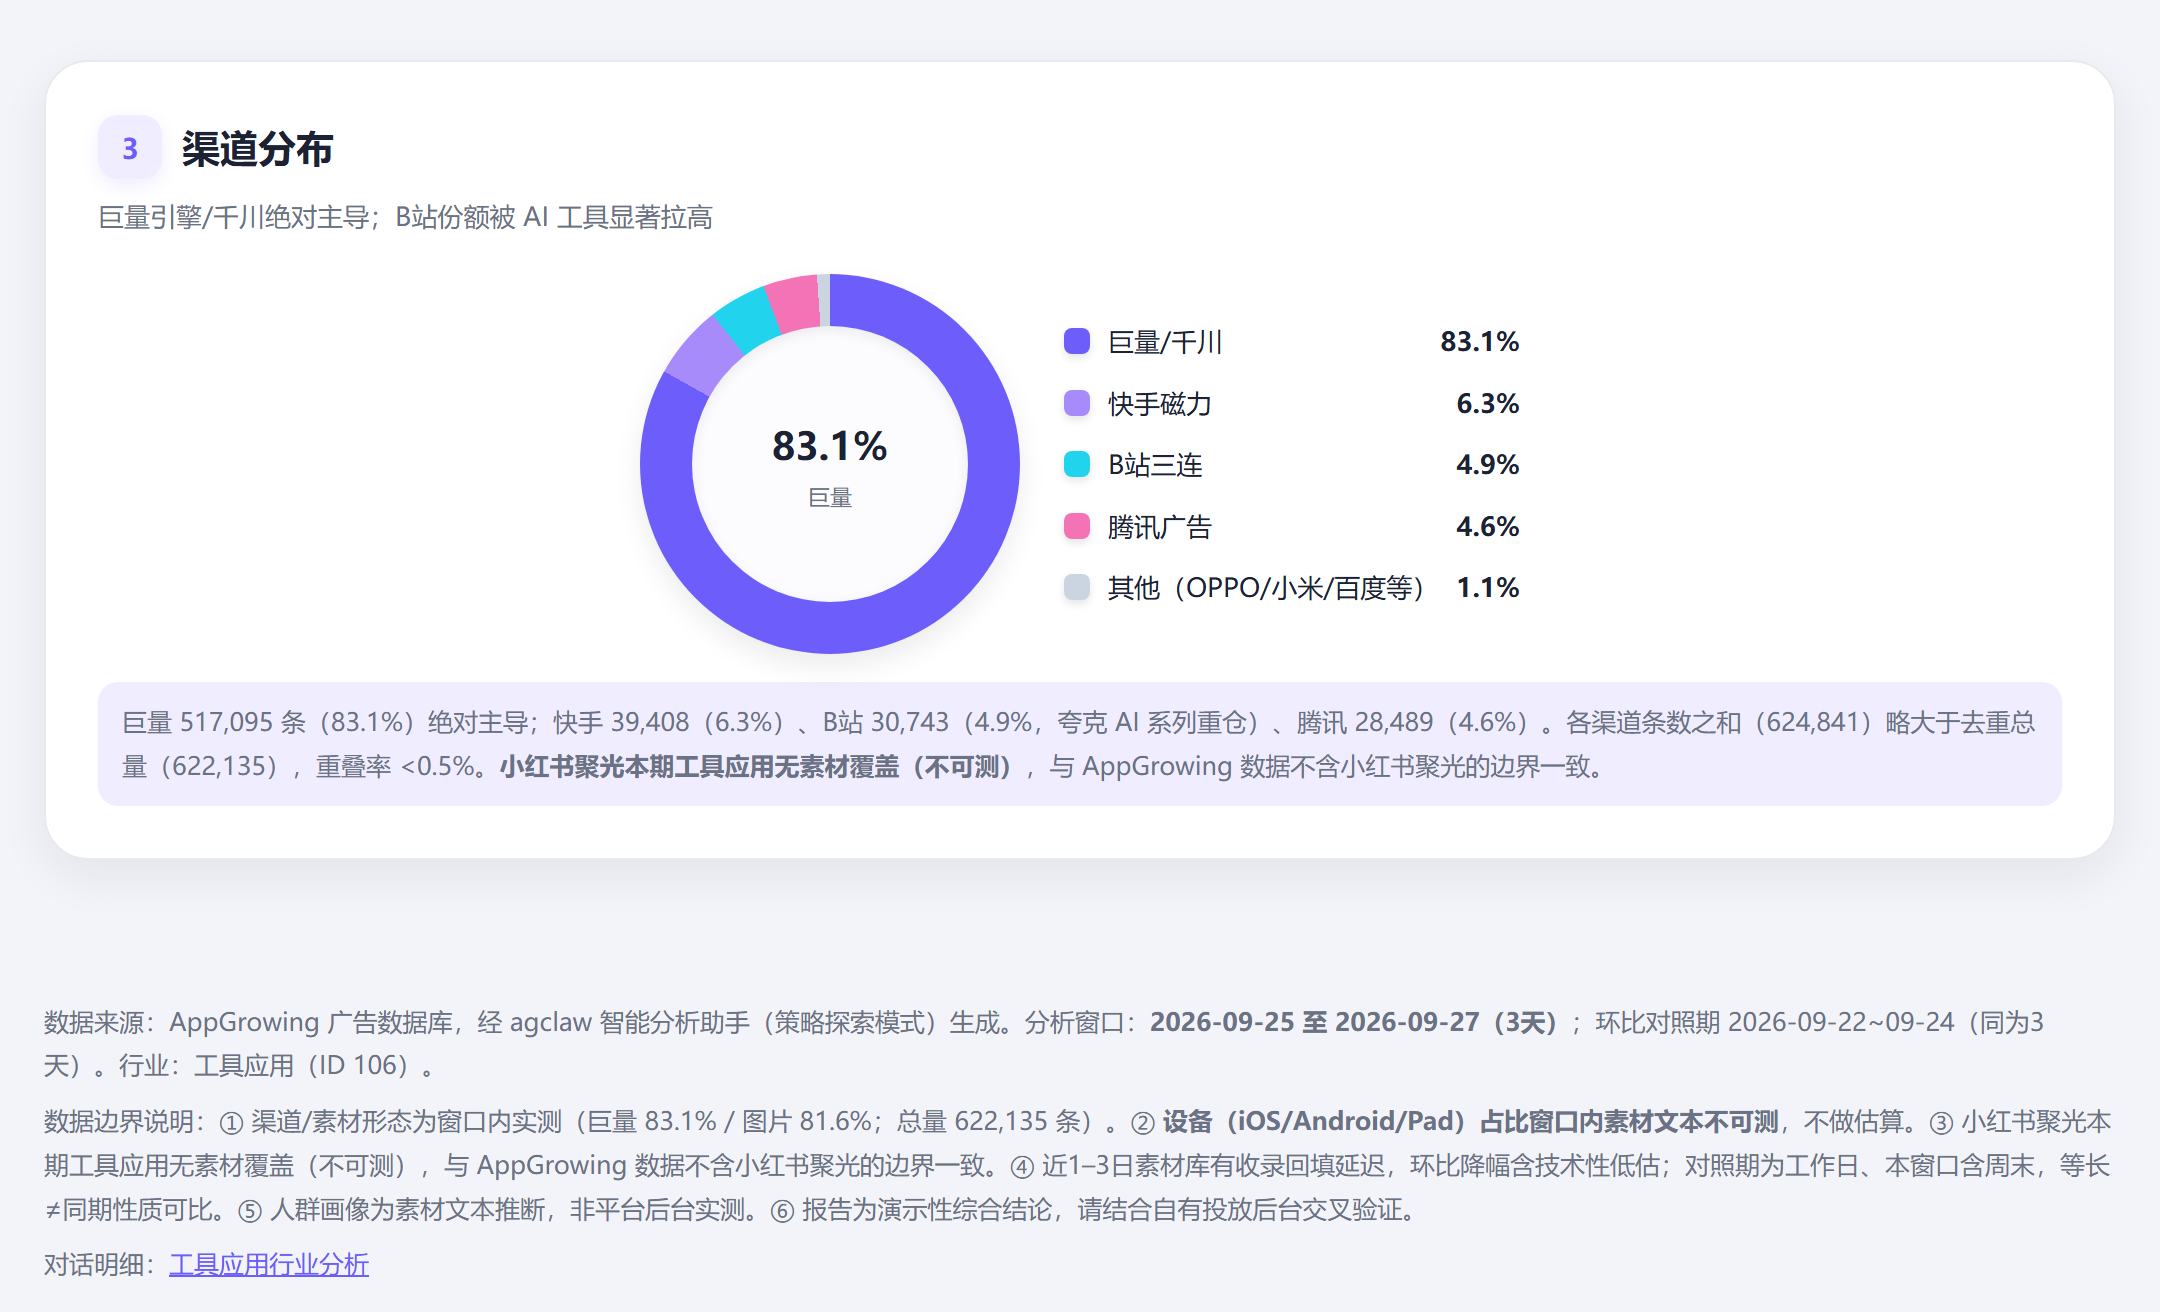The height and width of the screenshot is (1312, 2160).
Task: Click the light purple 快手磁力 legend swatch
Action: tap(1077, 403)
